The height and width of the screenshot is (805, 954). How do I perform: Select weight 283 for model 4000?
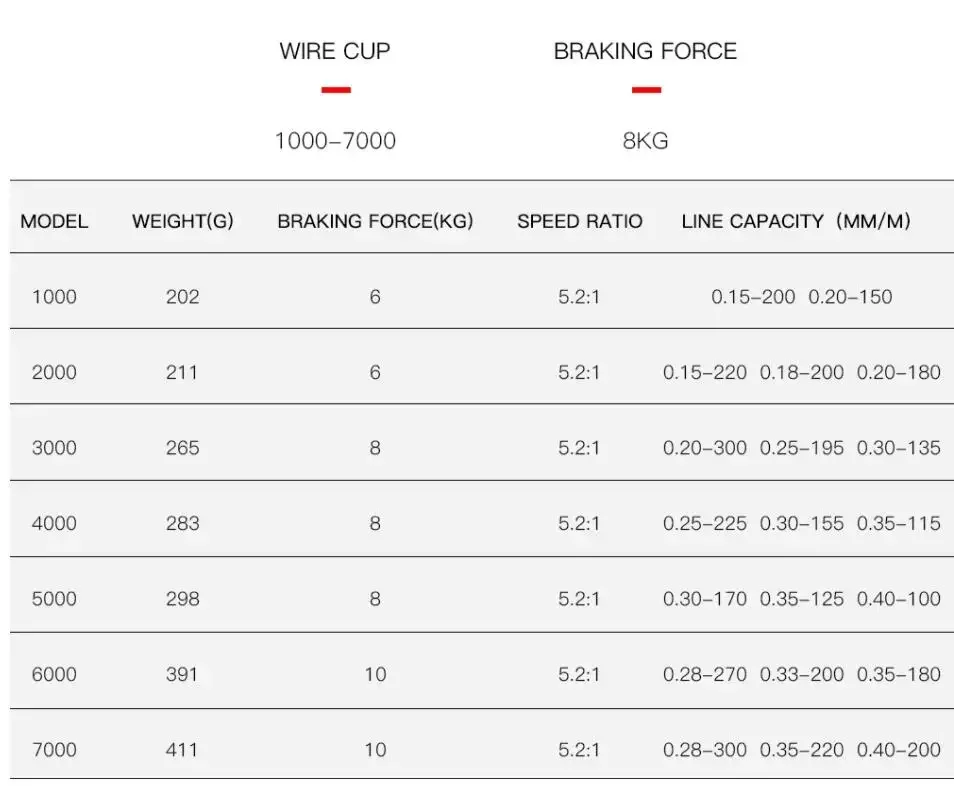click(182, 523)
